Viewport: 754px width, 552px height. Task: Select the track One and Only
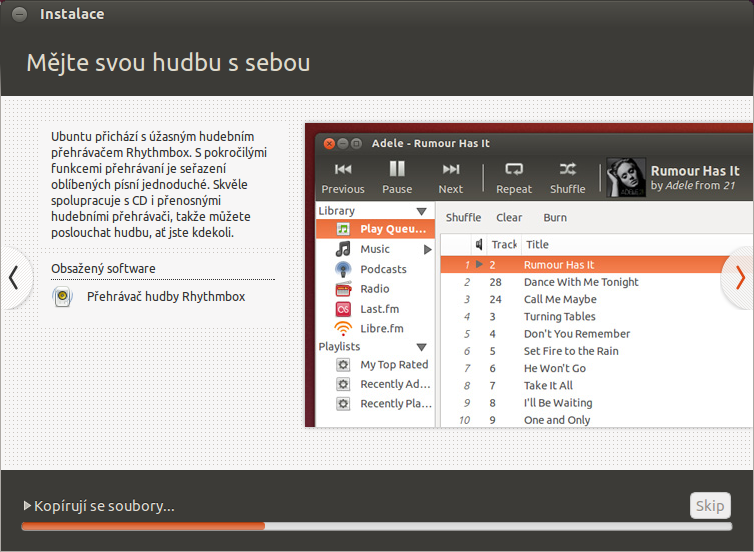coord(557,420)
